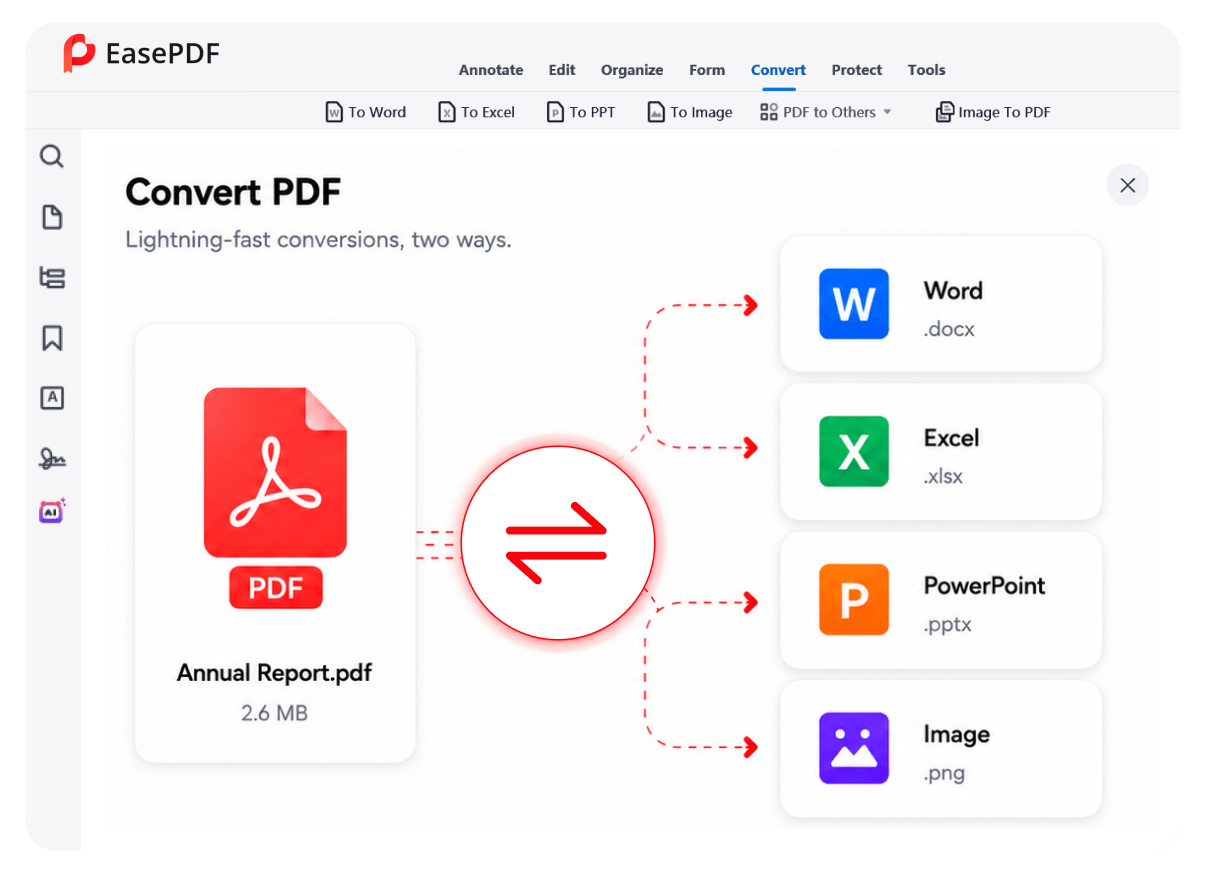The height and width of the screenshot is (875, 1206).
Task: Click the To Excel label
Action: pyautogui.click(x=488, y=113)
